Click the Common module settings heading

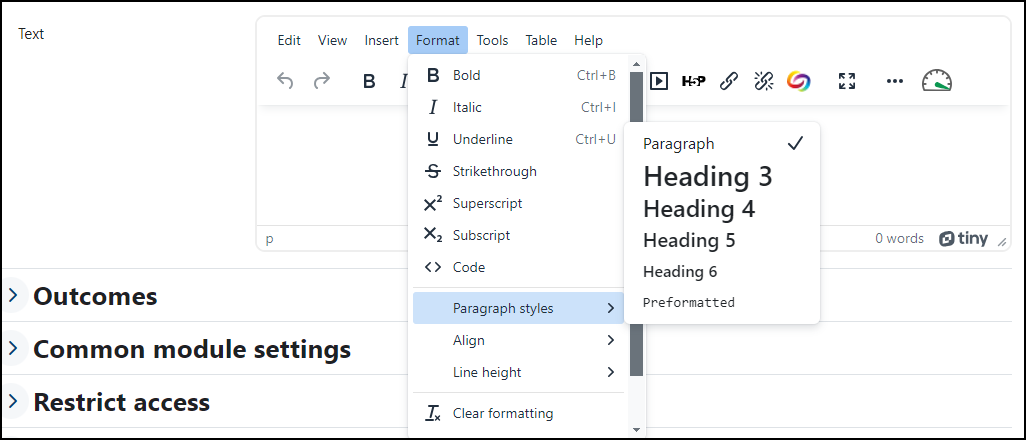coord(192,349)
